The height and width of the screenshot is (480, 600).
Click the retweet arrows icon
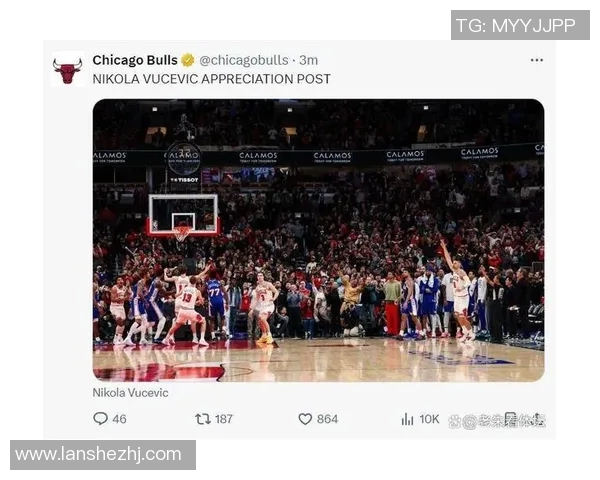point(203,419)
